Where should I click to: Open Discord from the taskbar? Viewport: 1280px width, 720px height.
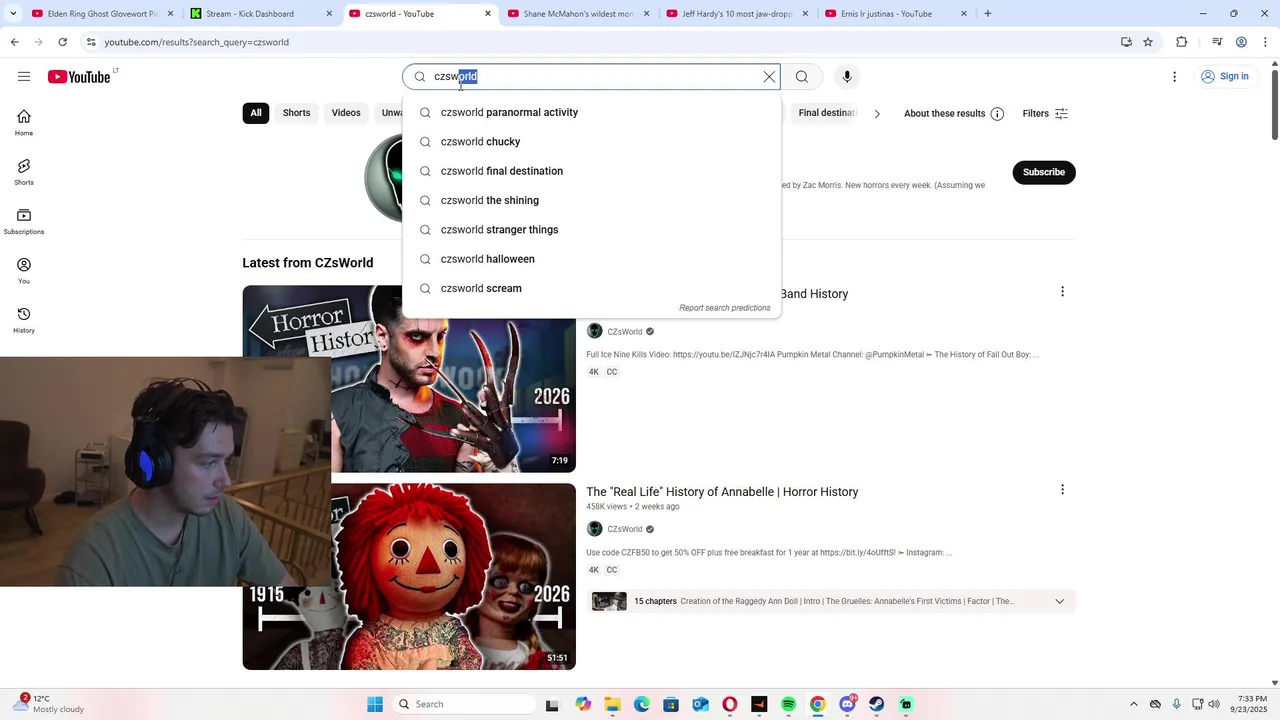(847, 704)
